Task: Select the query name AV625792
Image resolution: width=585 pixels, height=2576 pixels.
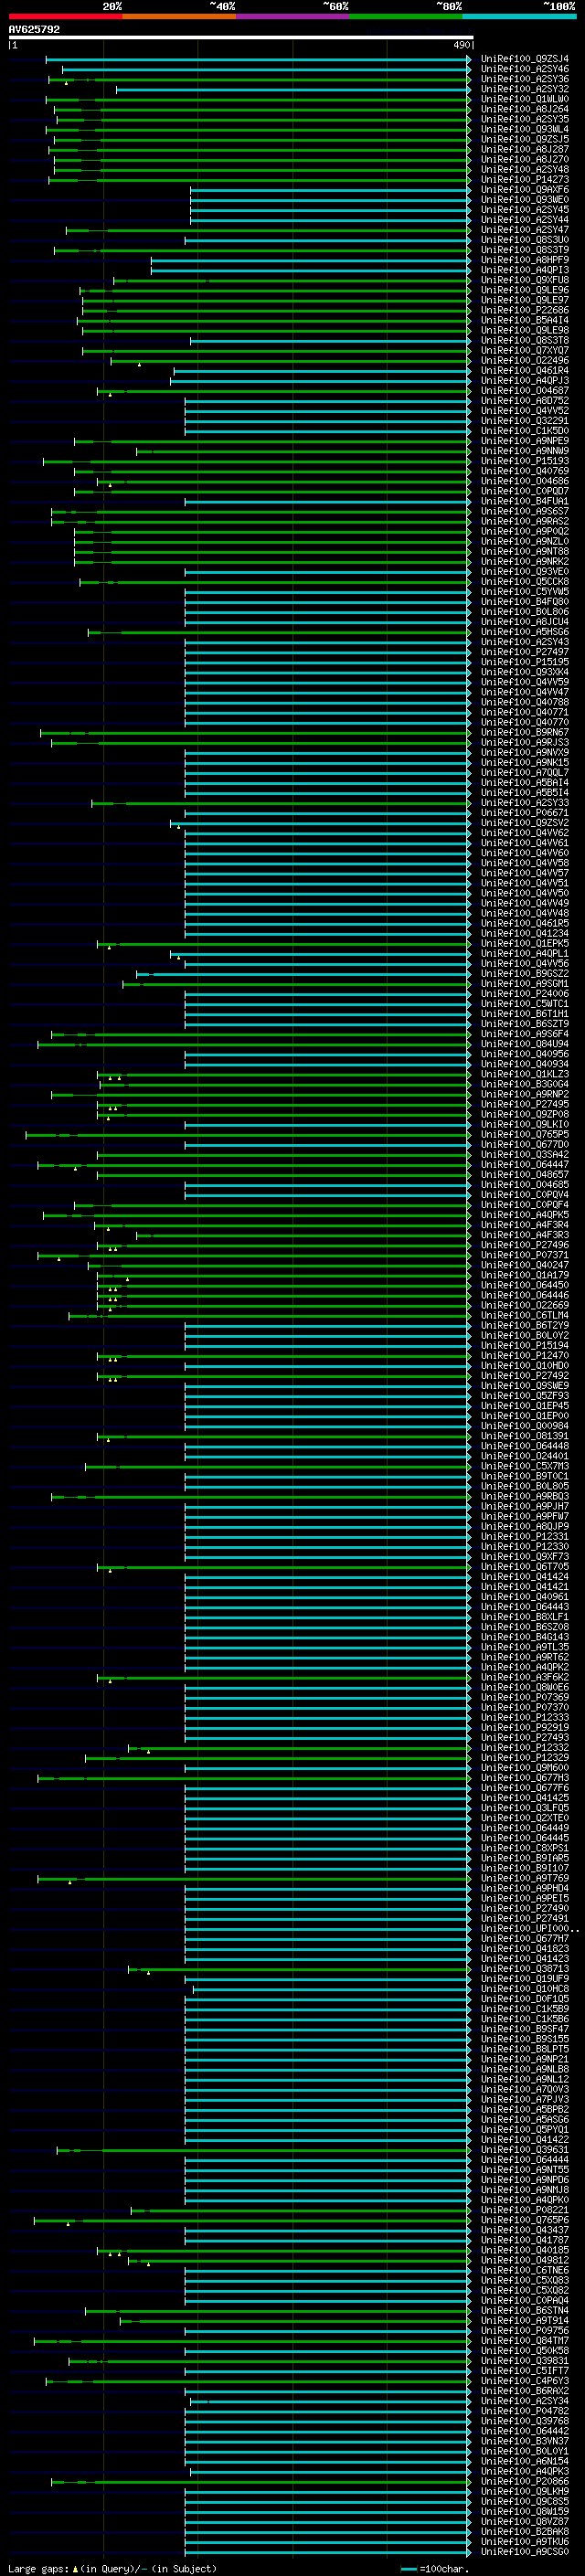Action: pos(34,30)
